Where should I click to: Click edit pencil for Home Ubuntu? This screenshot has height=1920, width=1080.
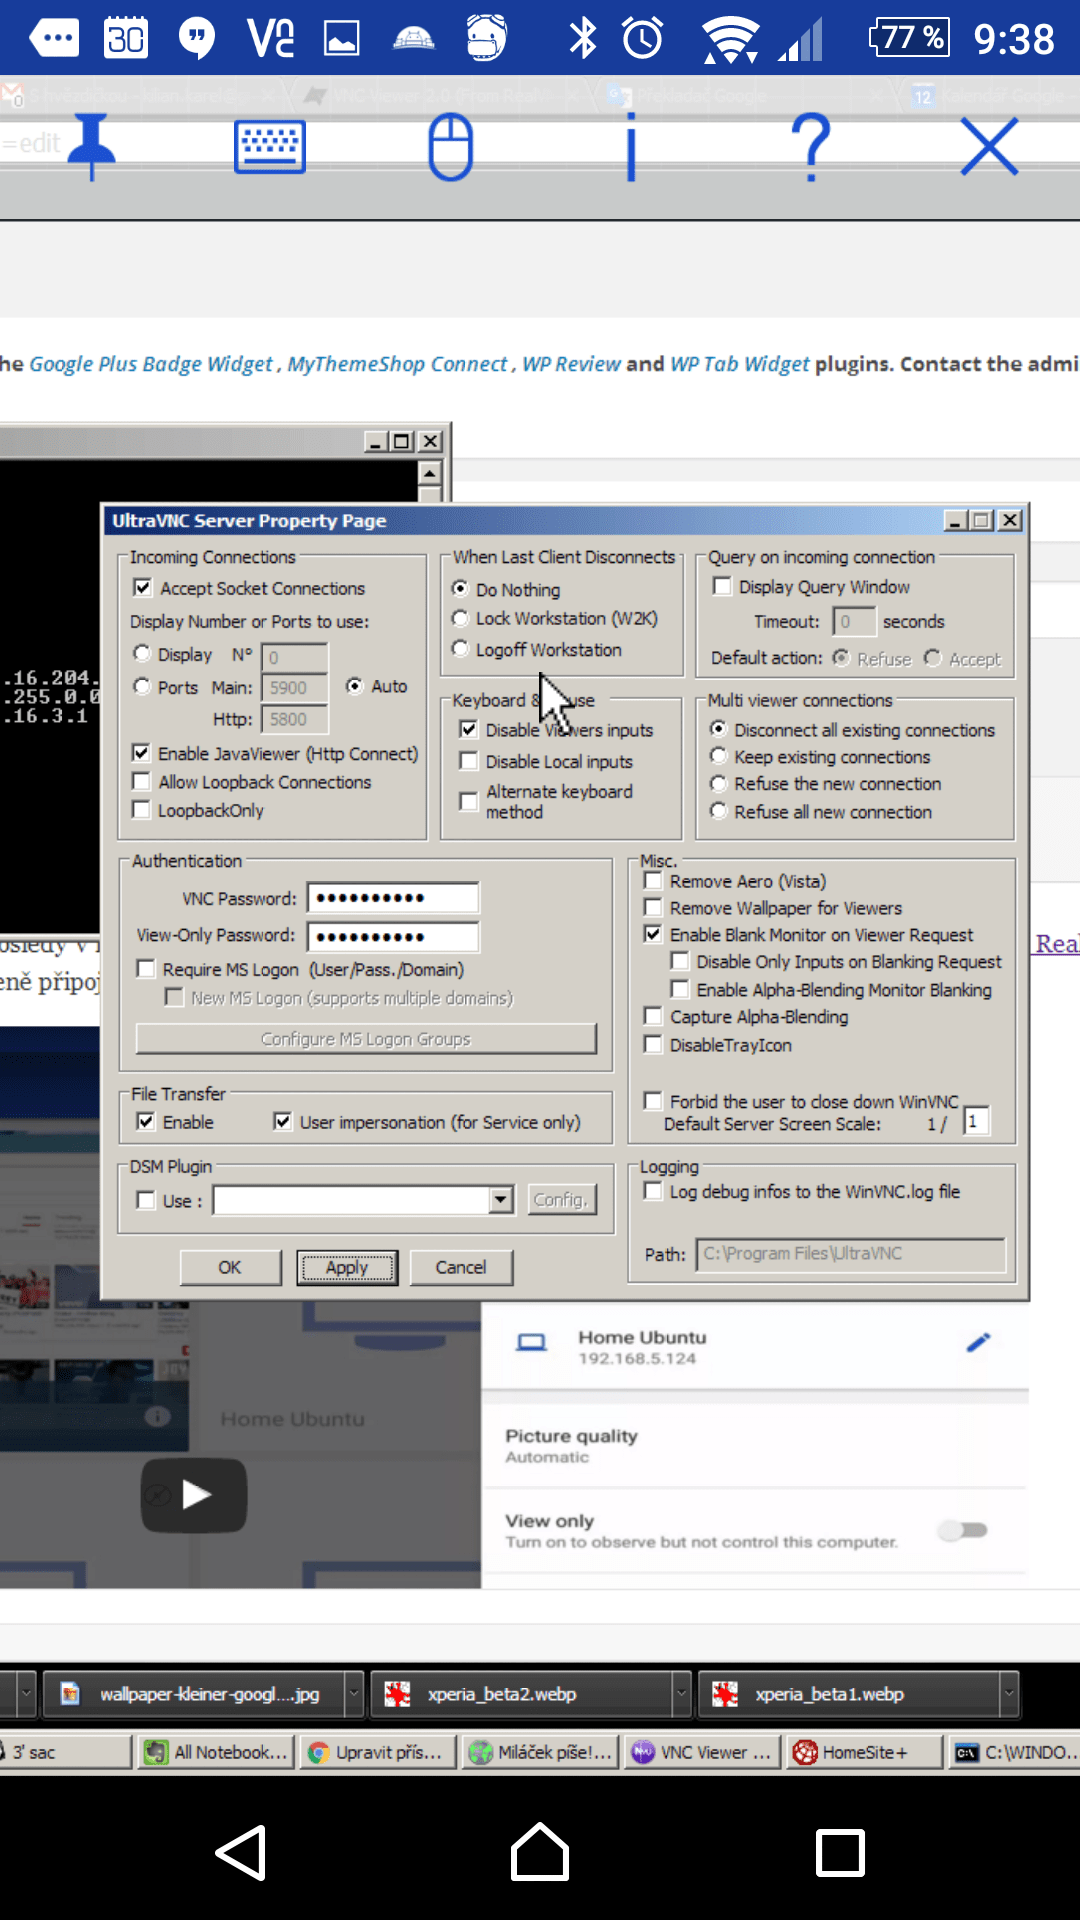click(978, 1343)
